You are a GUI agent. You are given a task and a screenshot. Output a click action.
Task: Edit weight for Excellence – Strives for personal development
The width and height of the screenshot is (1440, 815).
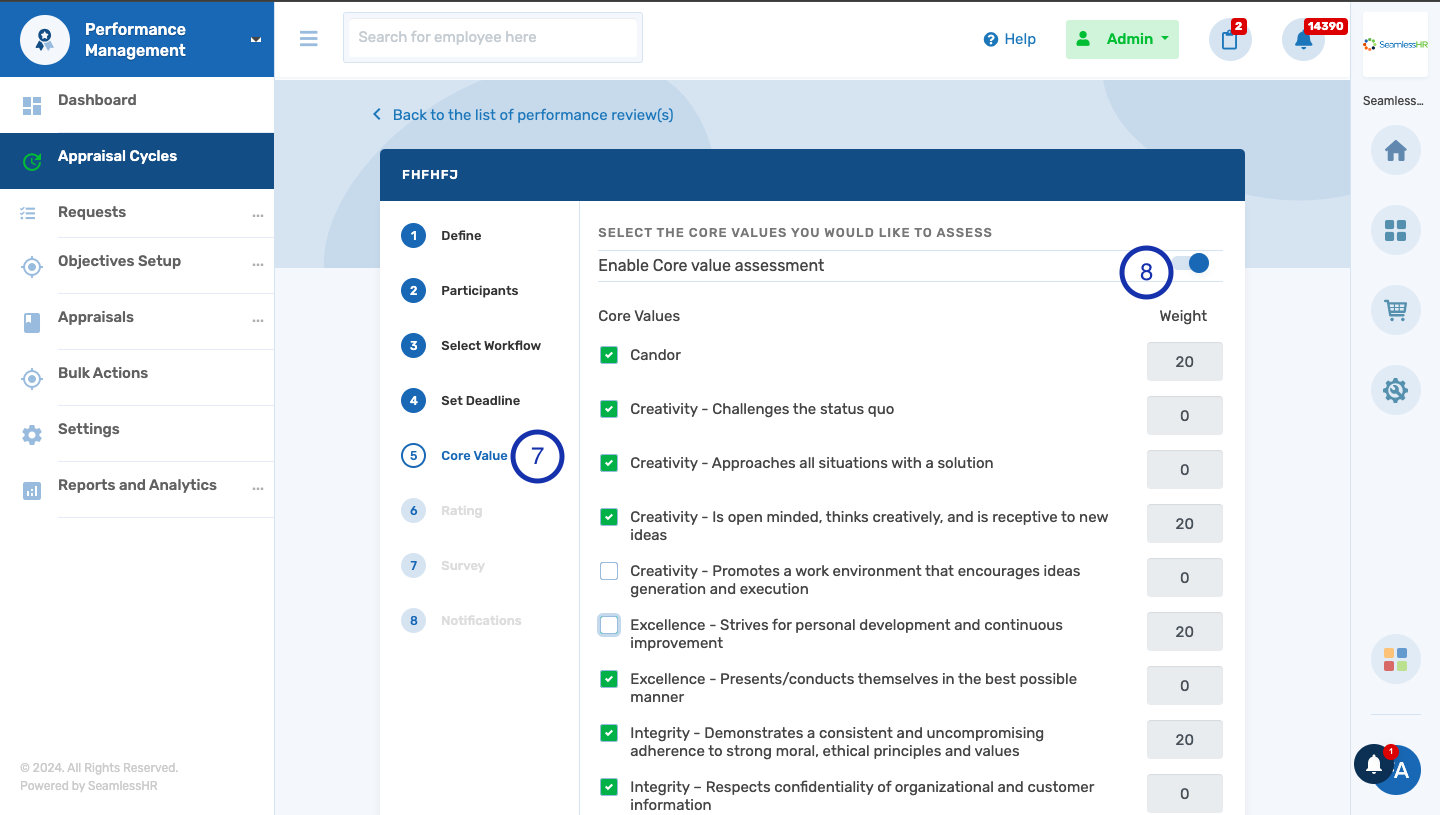click(1185, 632)
